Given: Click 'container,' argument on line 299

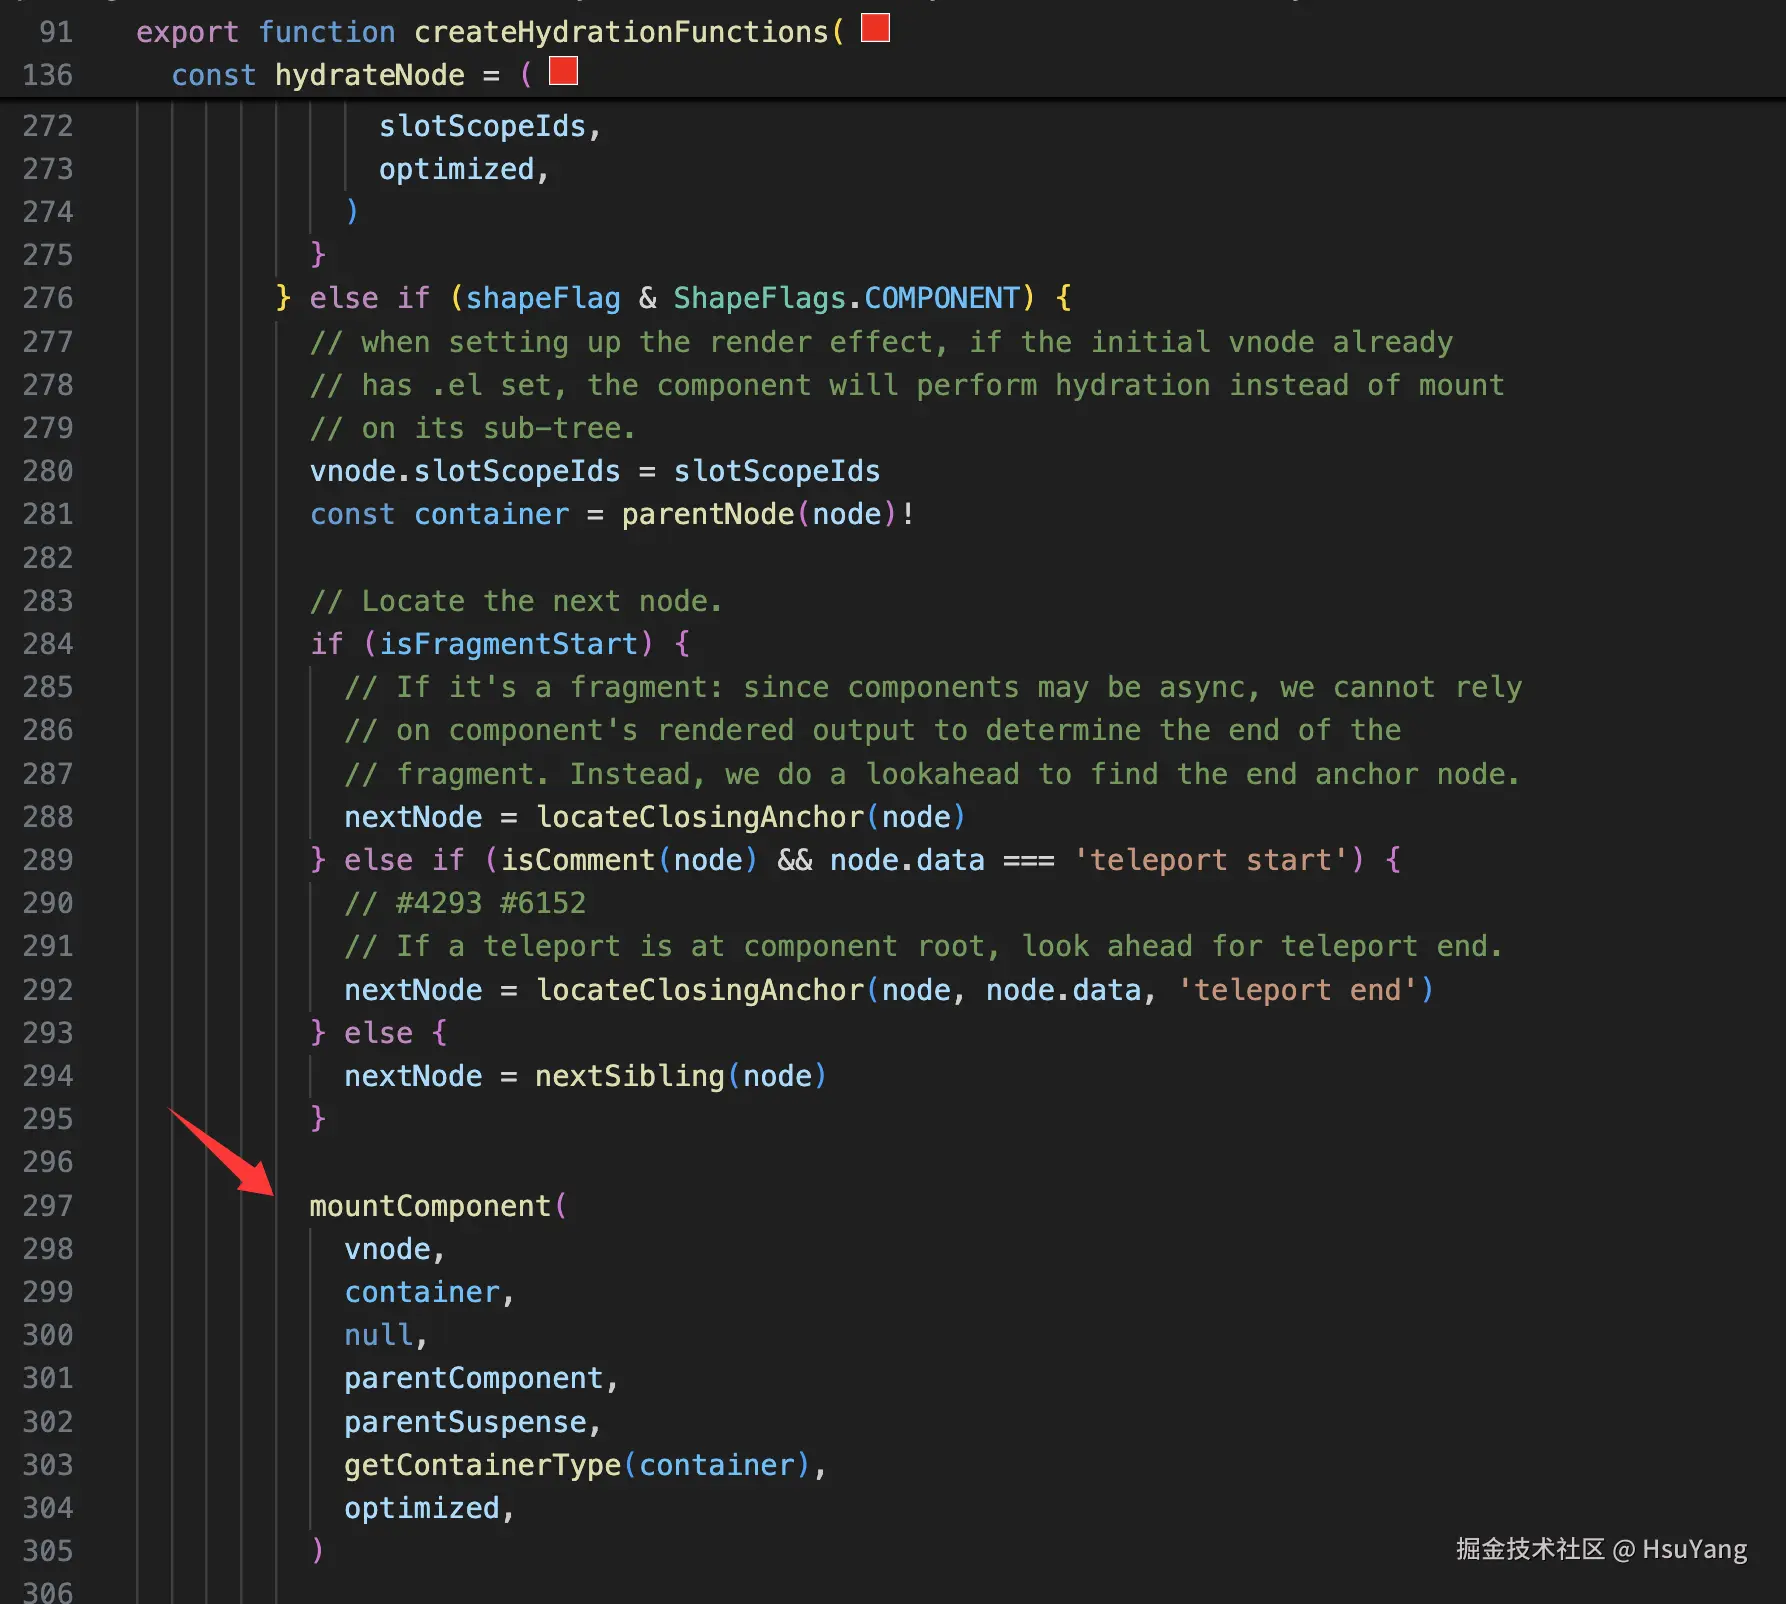Looking at the screenshot, I should coord(429,1292).
